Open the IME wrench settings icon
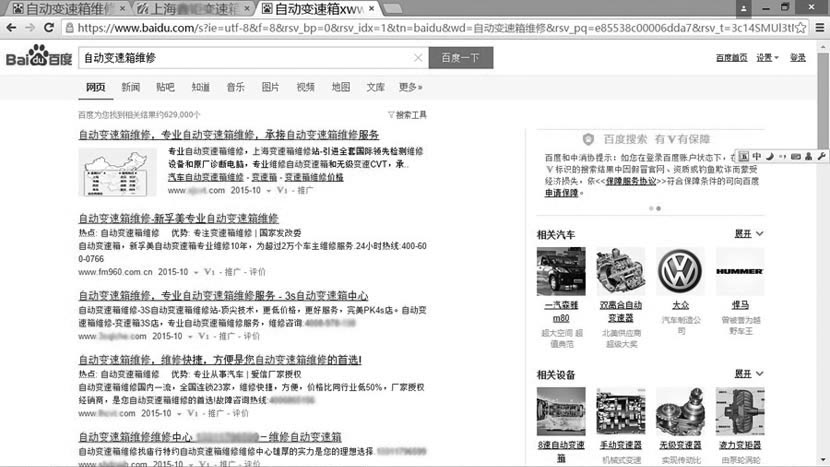830x467 pixels. coord(822,156)
